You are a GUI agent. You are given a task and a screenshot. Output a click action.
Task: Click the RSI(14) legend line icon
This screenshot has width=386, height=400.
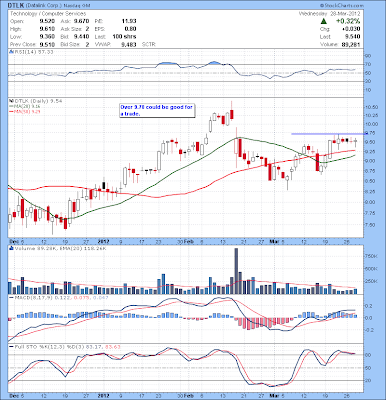(x=11, y=52)
